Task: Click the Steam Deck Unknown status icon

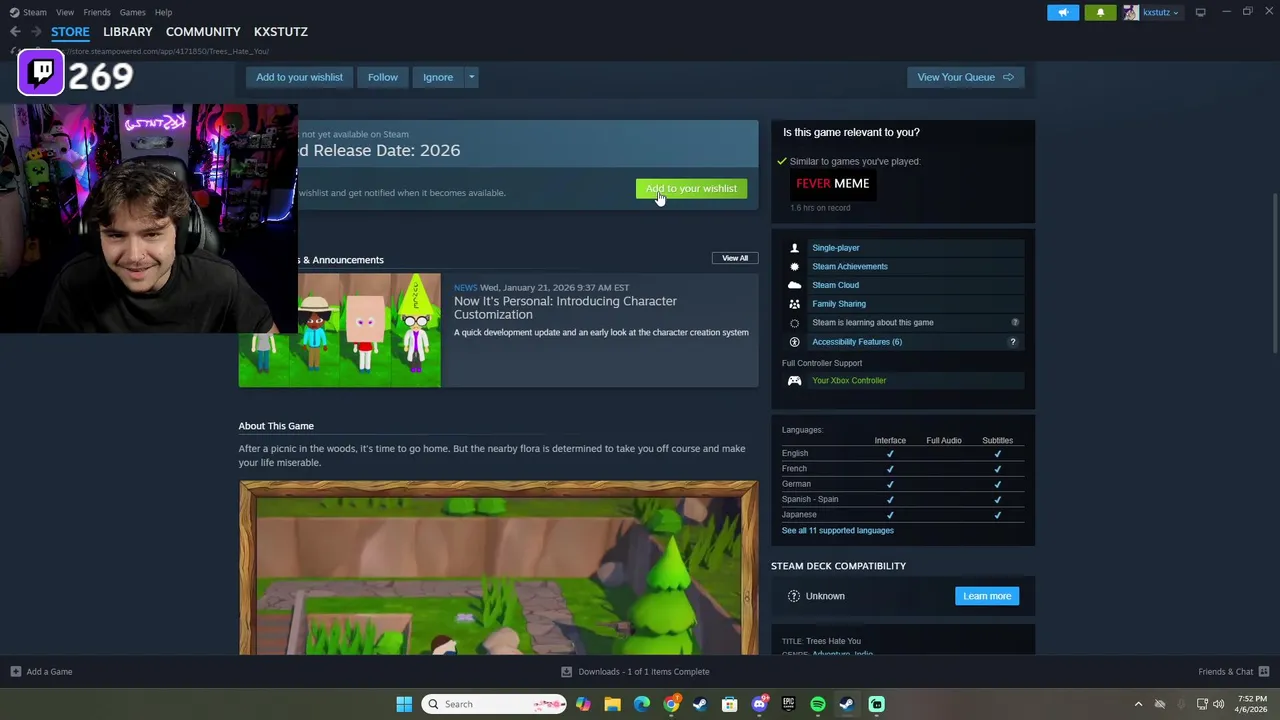Action: pyautogui.click(x=794, y=596)
